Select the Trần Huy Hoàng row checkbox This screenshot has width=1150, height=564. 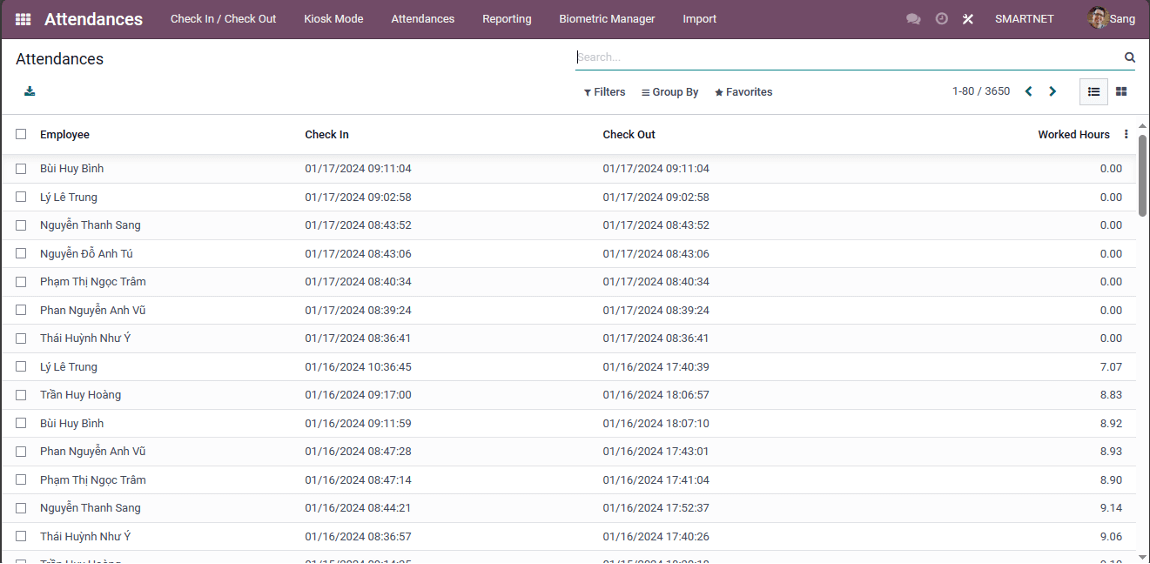pyautogui.click(x=21, y=395)
